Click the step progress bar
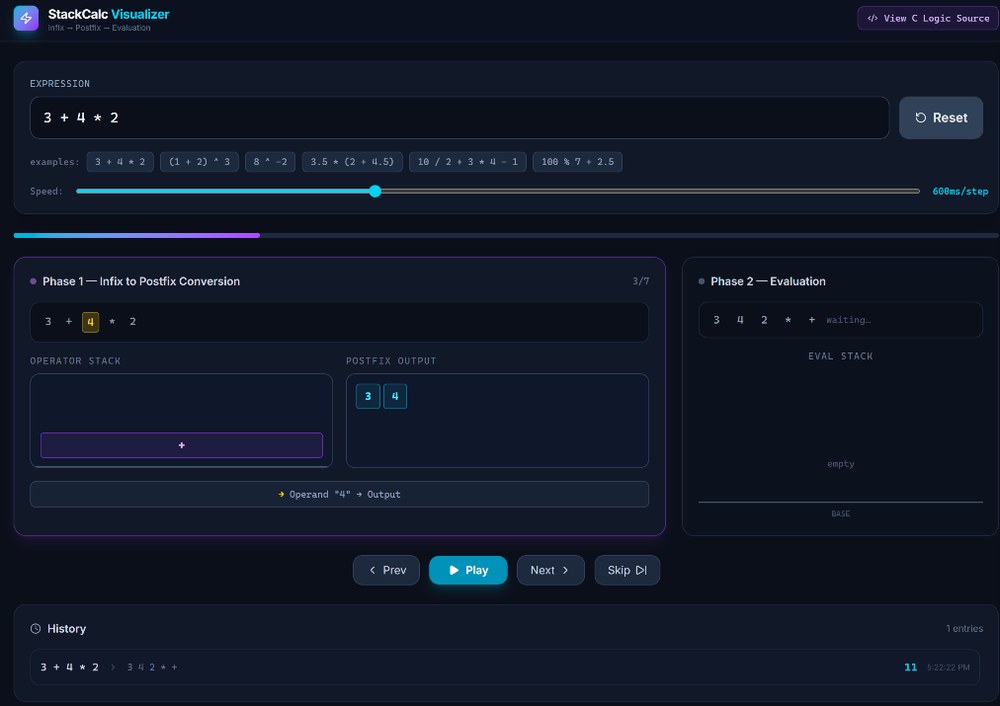The width and height of the screenshot is (1000, 706). coord(506,235)
